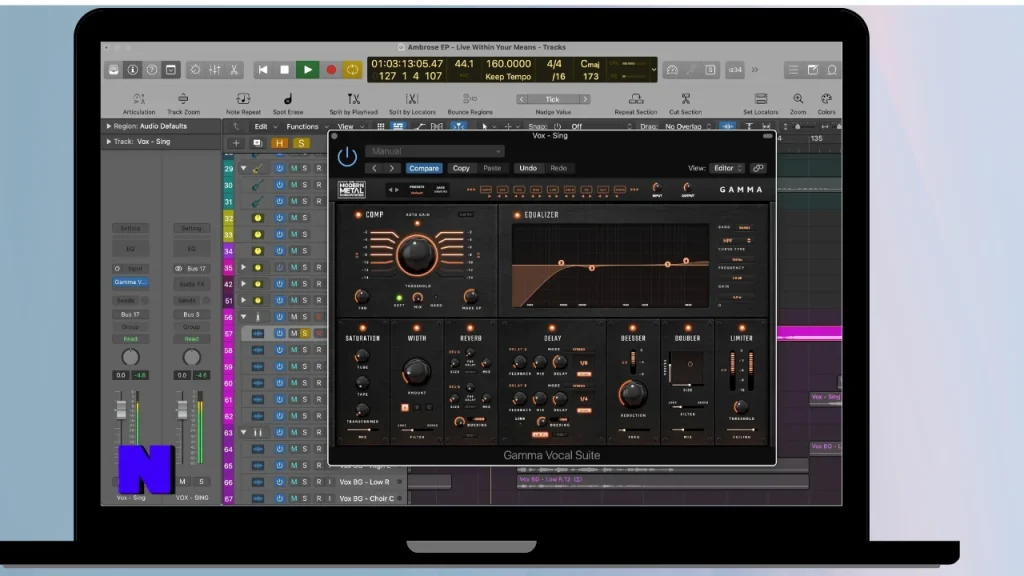Go to previous plugin preset arrow
Viewport: 1024px width, 576px height.
(x=374, y=168)
